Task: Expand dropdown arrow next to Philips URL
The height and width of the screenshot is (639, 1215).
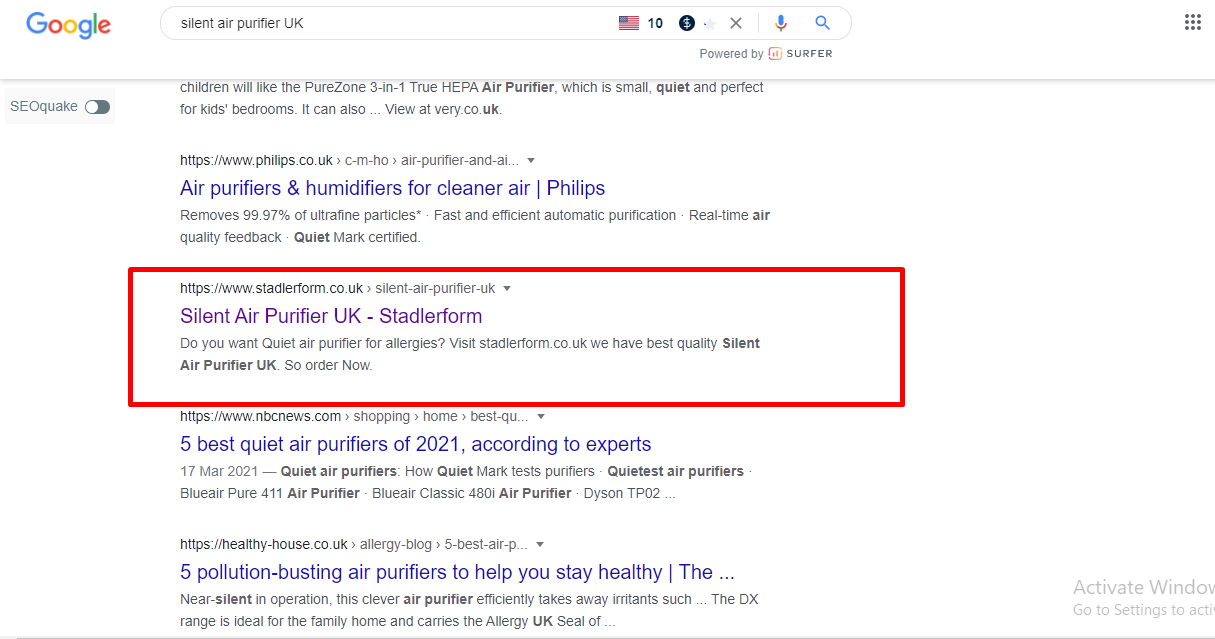Action: (x=530, y=160)
